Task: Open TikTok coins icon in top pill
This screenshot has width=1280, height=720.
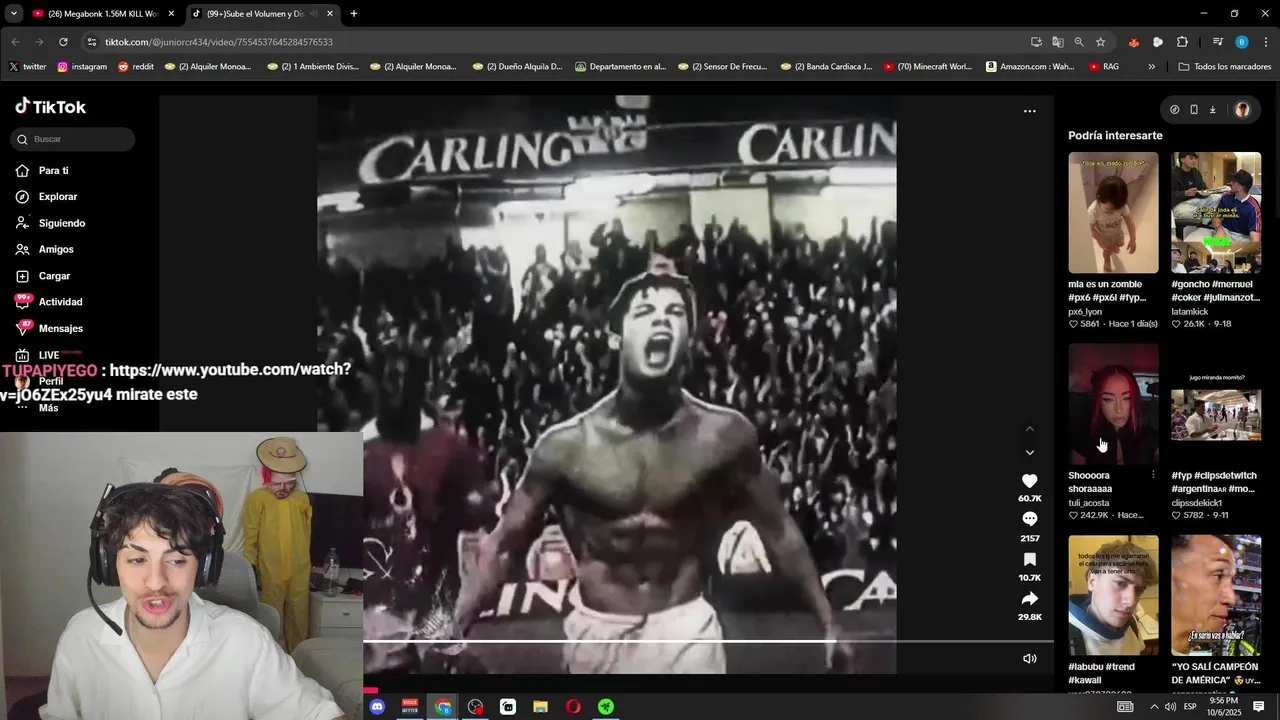Action: click(1174, 110)
